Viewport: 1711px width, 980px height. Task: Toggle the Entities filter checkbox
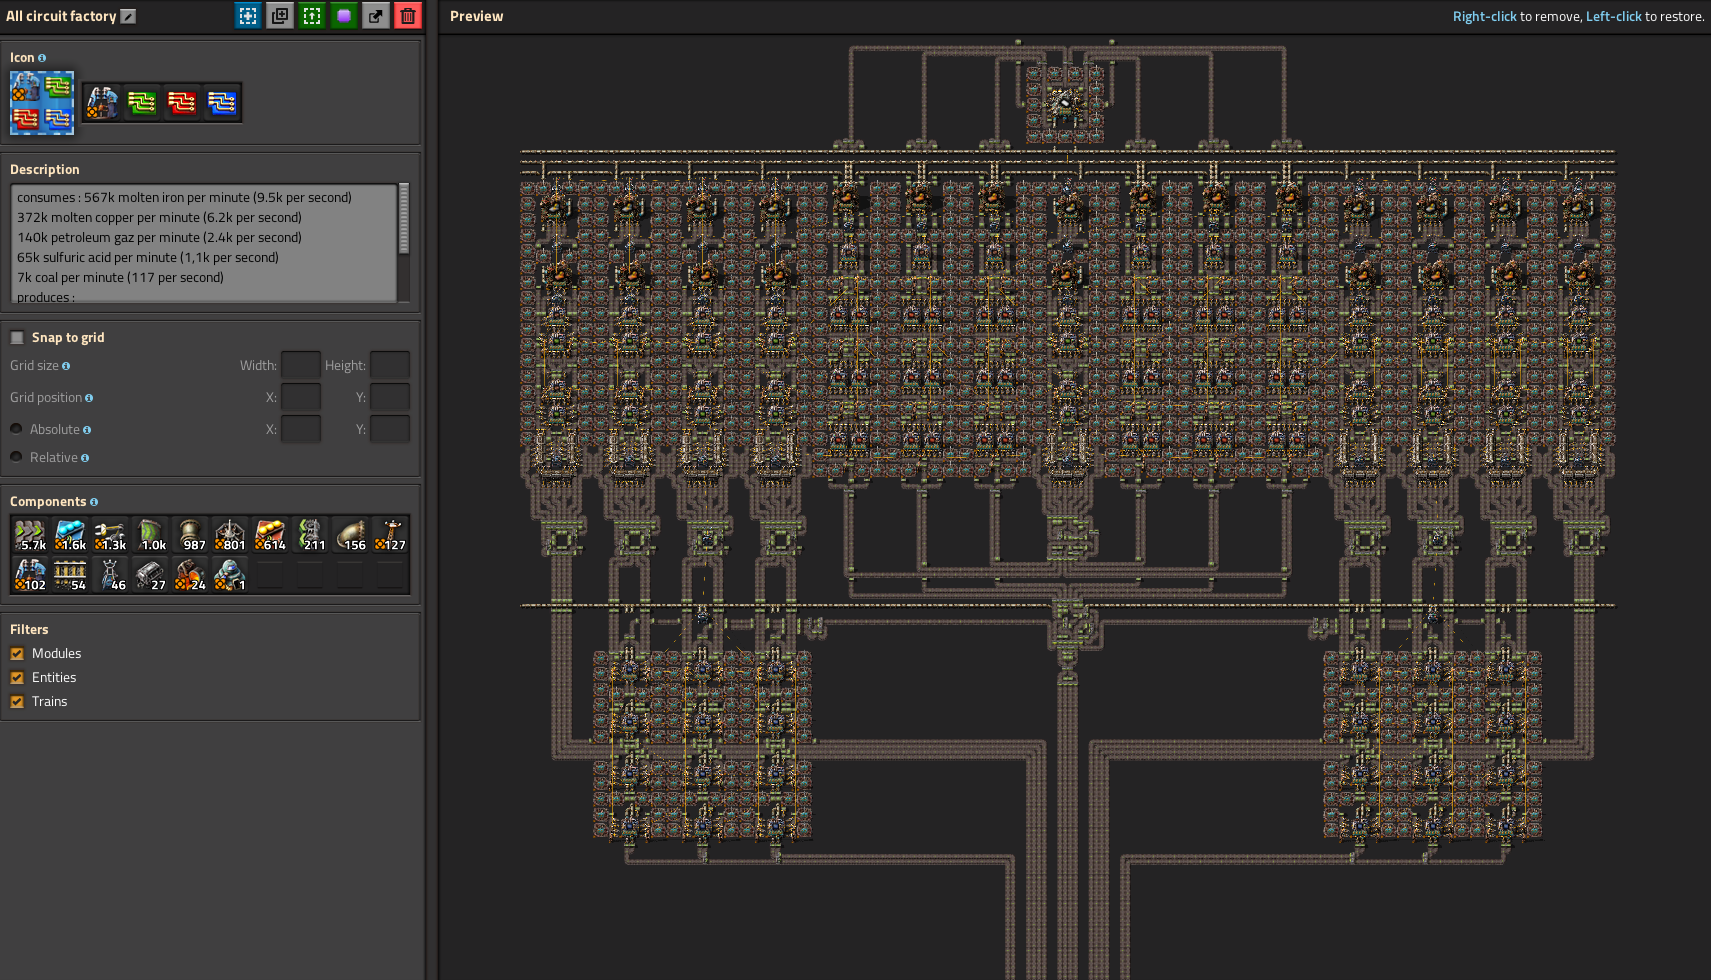[17, 678]
